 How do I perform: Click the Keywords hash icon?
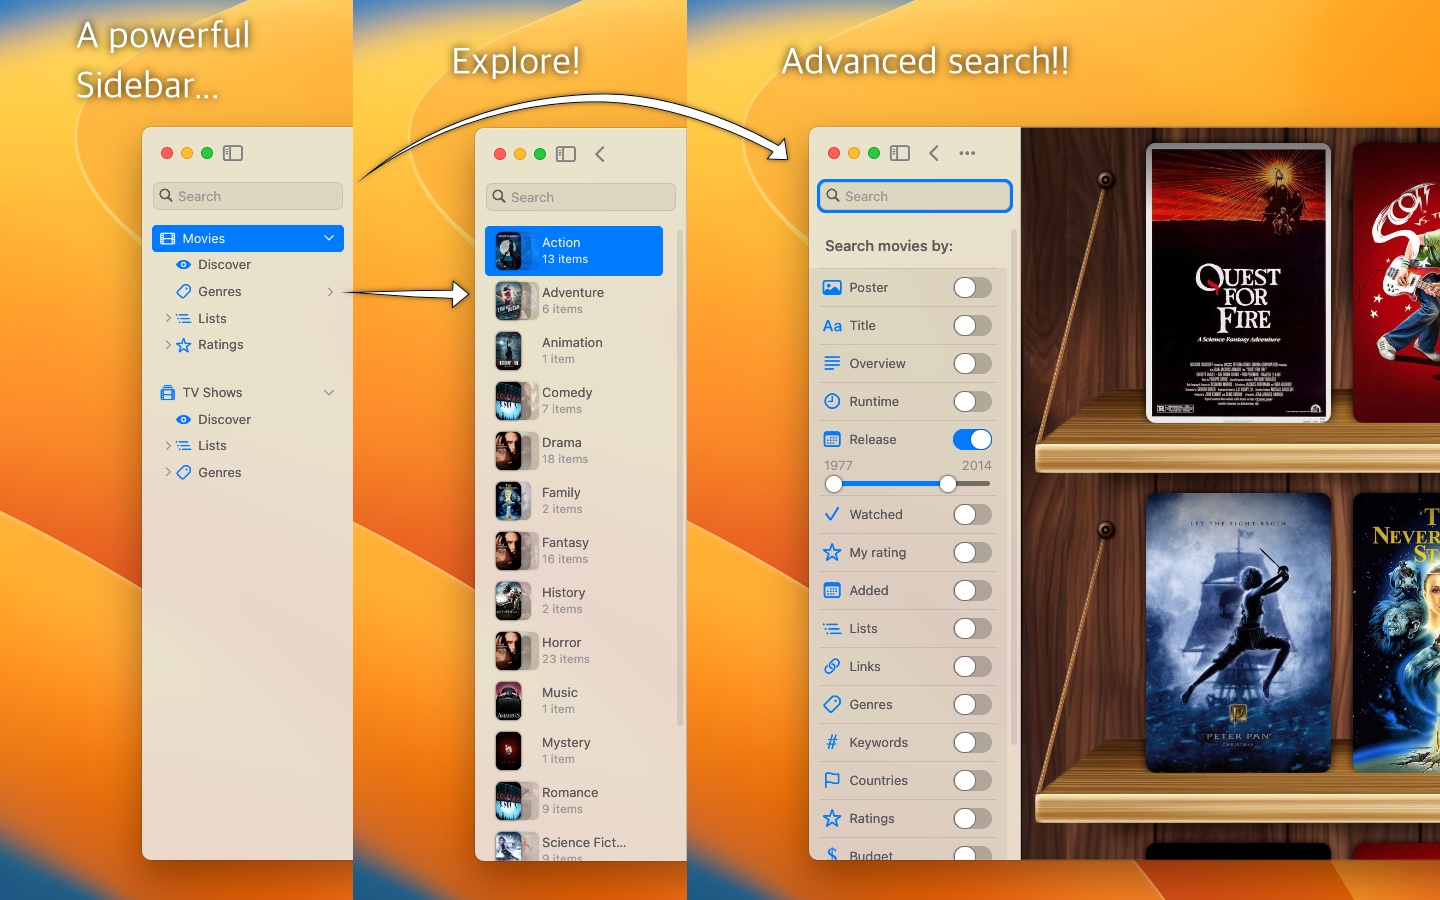832,743
